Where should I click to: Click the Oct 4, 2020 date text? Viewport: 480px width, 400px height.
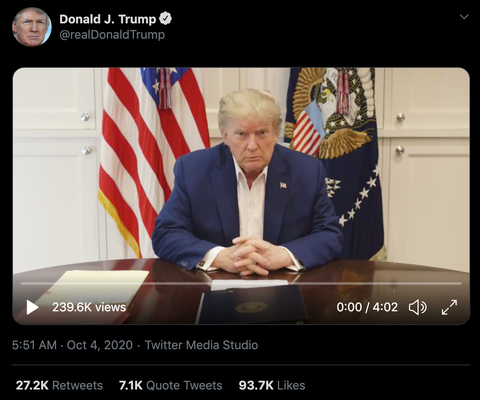(100, 345)
